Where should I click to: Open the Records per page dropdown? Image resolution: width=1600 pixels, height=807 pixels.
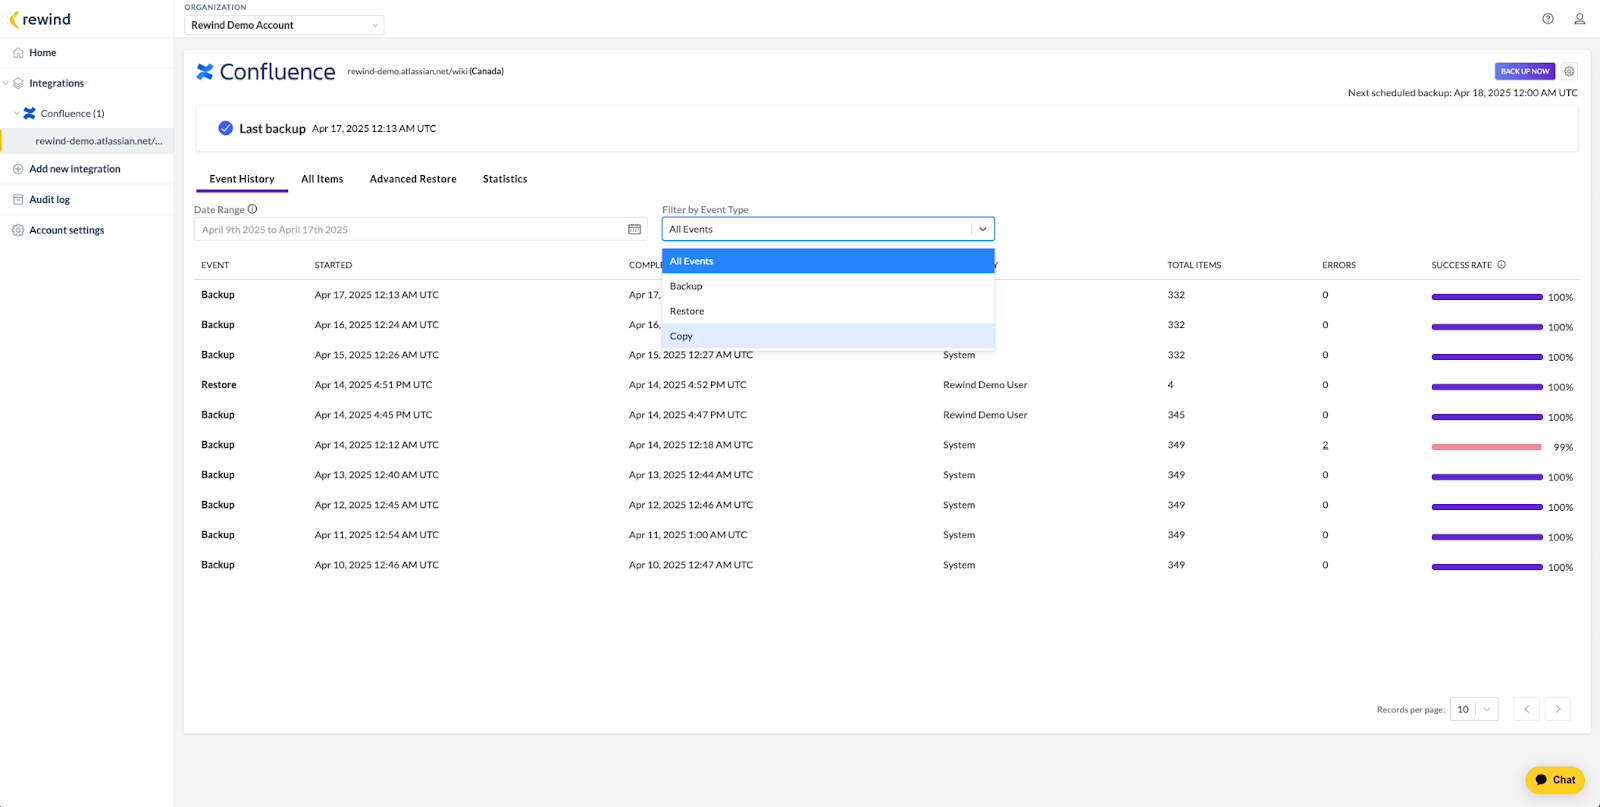[1474, 709]
